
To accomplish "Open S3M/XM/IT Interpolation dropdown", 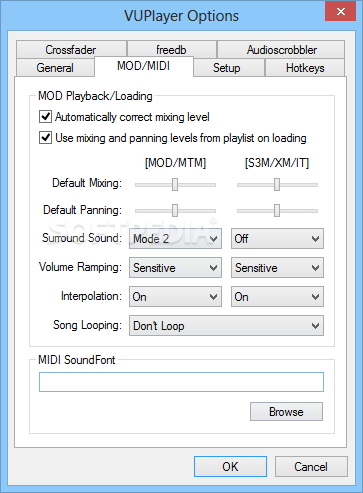I will click(277, 297).
